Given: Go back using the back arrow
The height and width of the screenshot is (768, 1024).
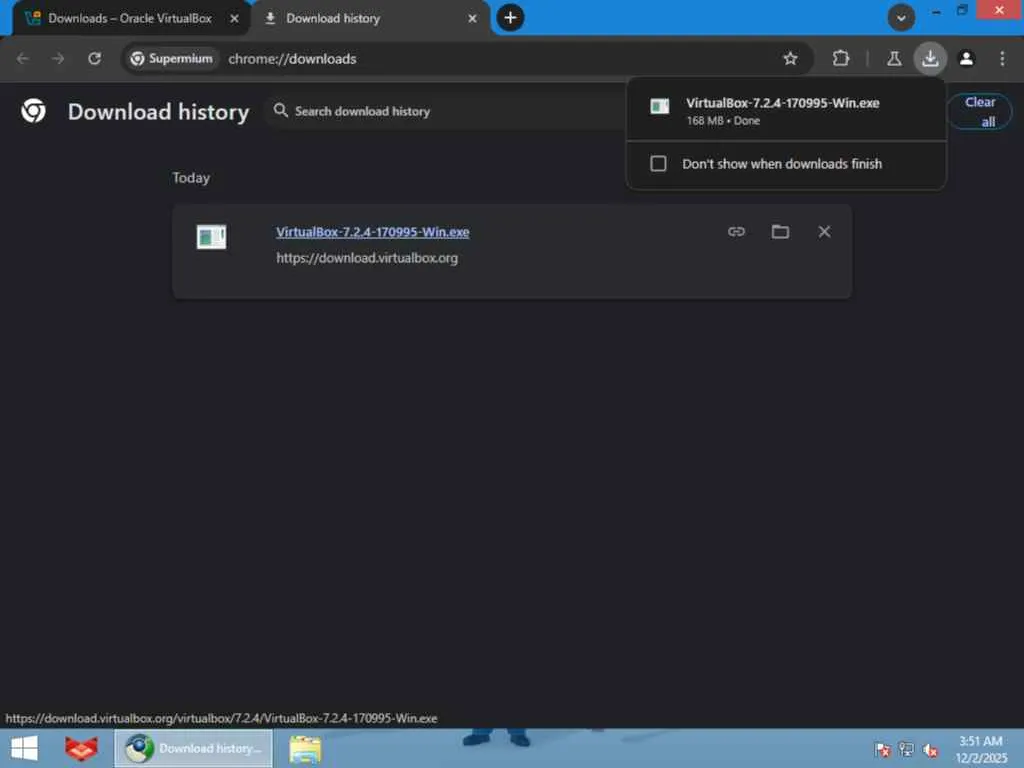Looking at the screenshot, I should click(22, 59).
